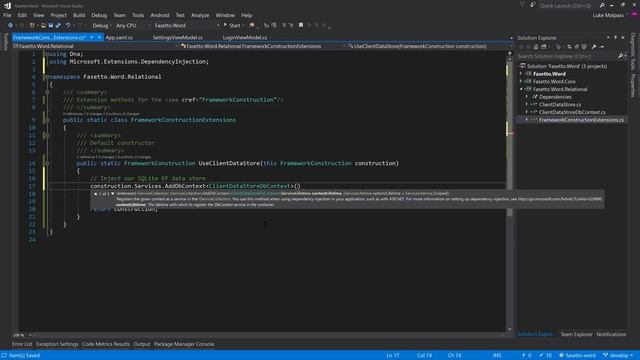Focus the Search Solution Explorer field

point(567,56)
